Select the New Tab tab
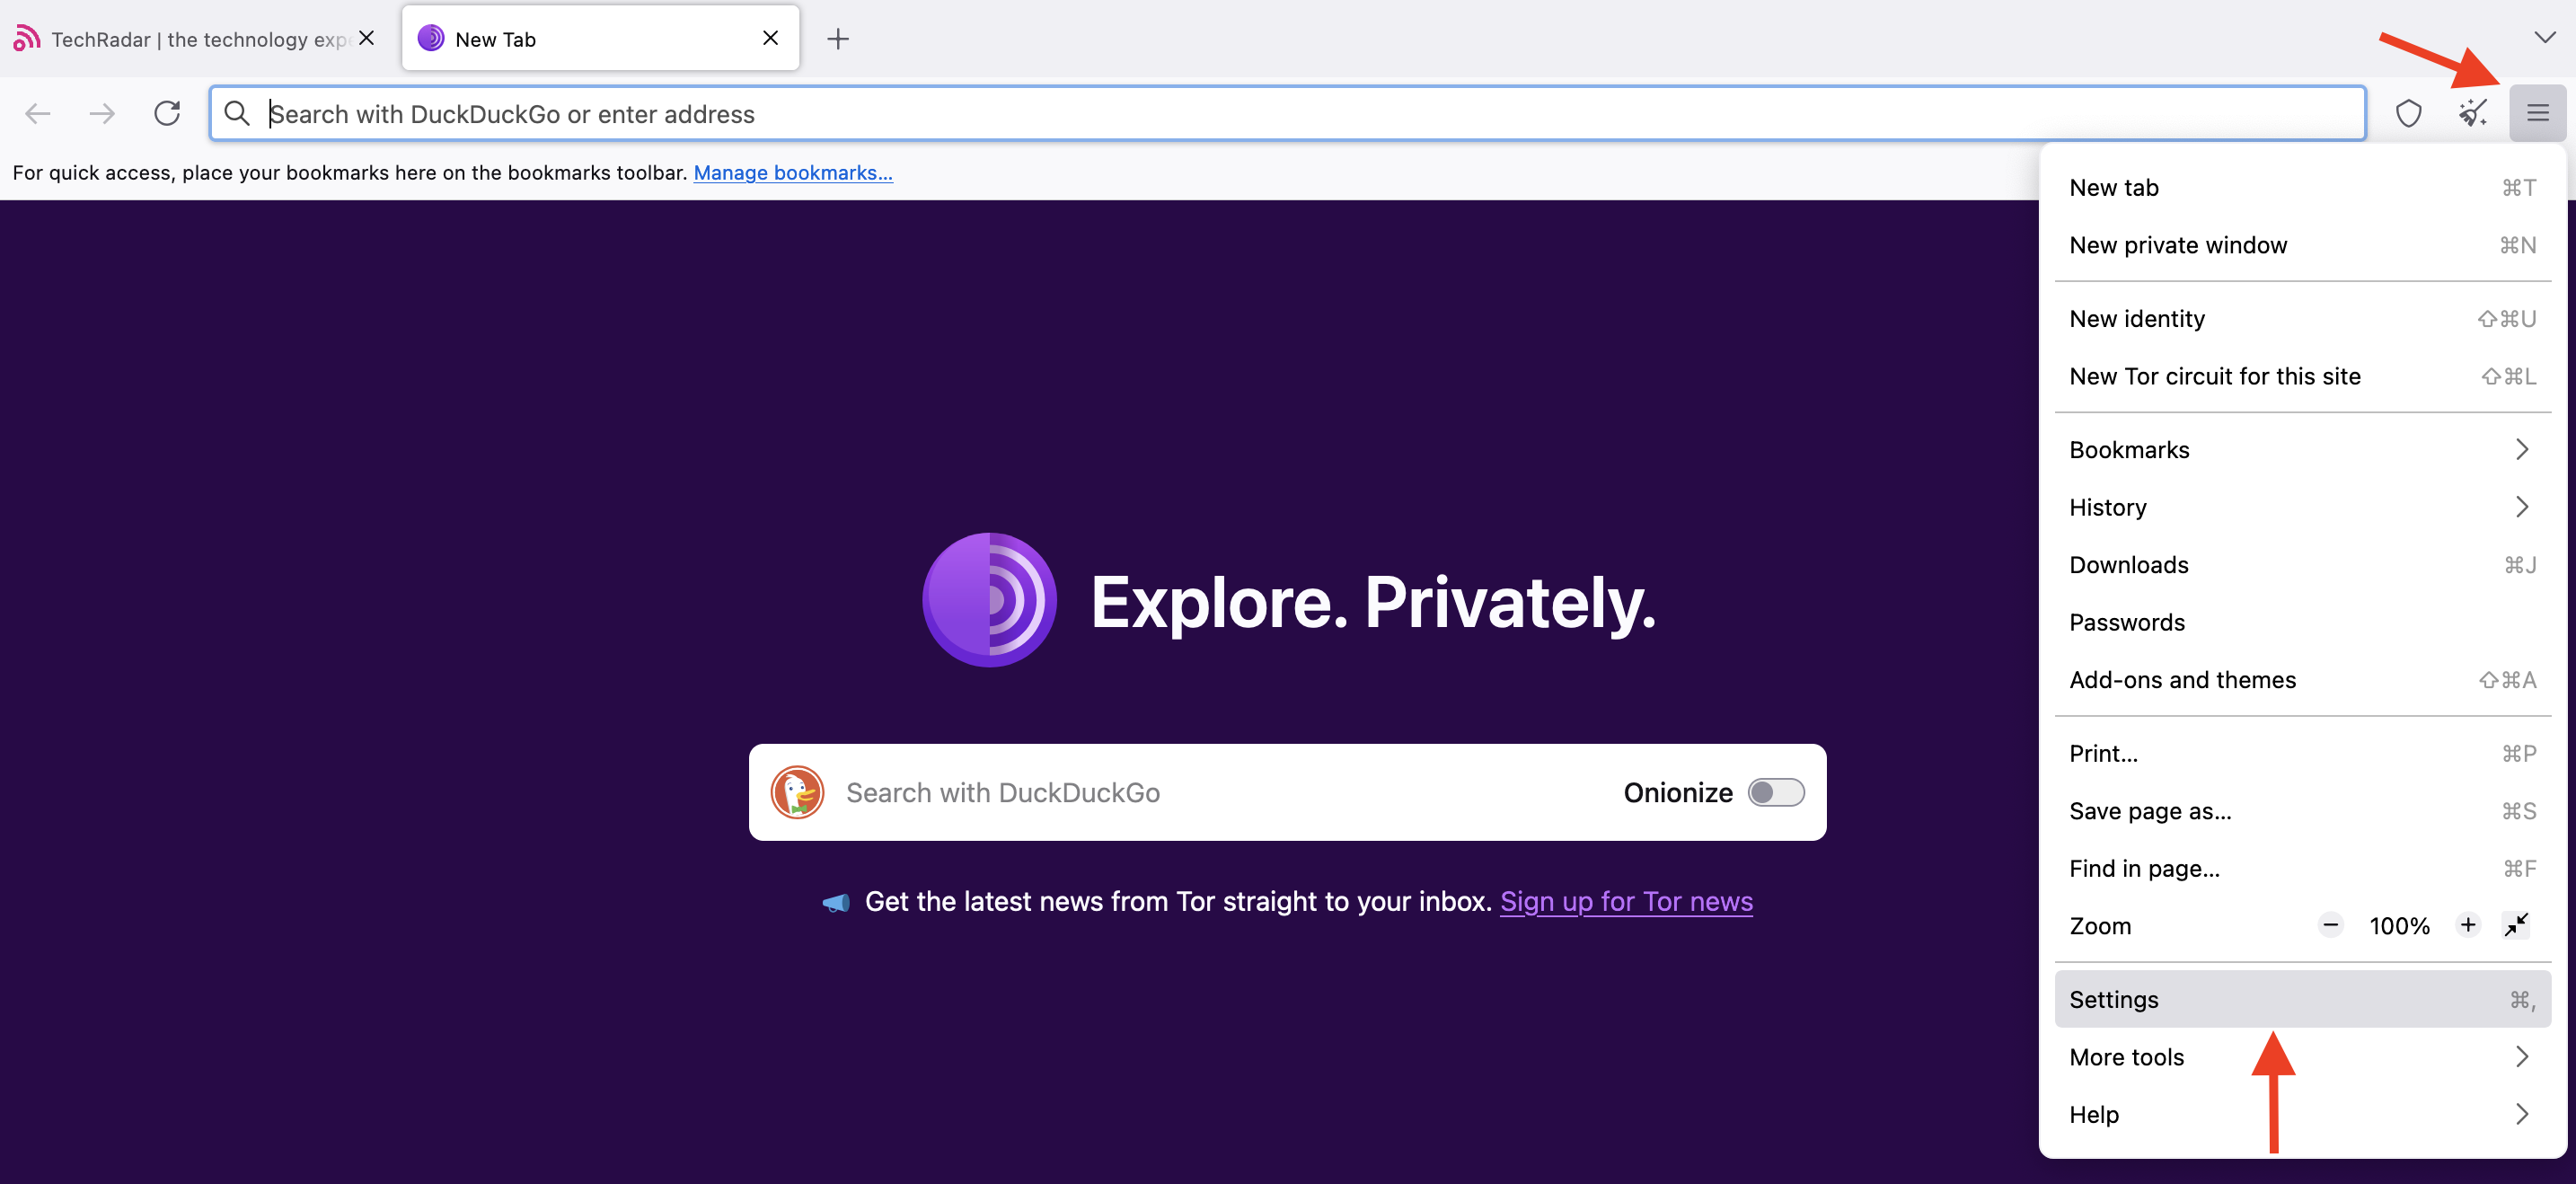This screenshot has height=1184, width=2576. [600, 38]
